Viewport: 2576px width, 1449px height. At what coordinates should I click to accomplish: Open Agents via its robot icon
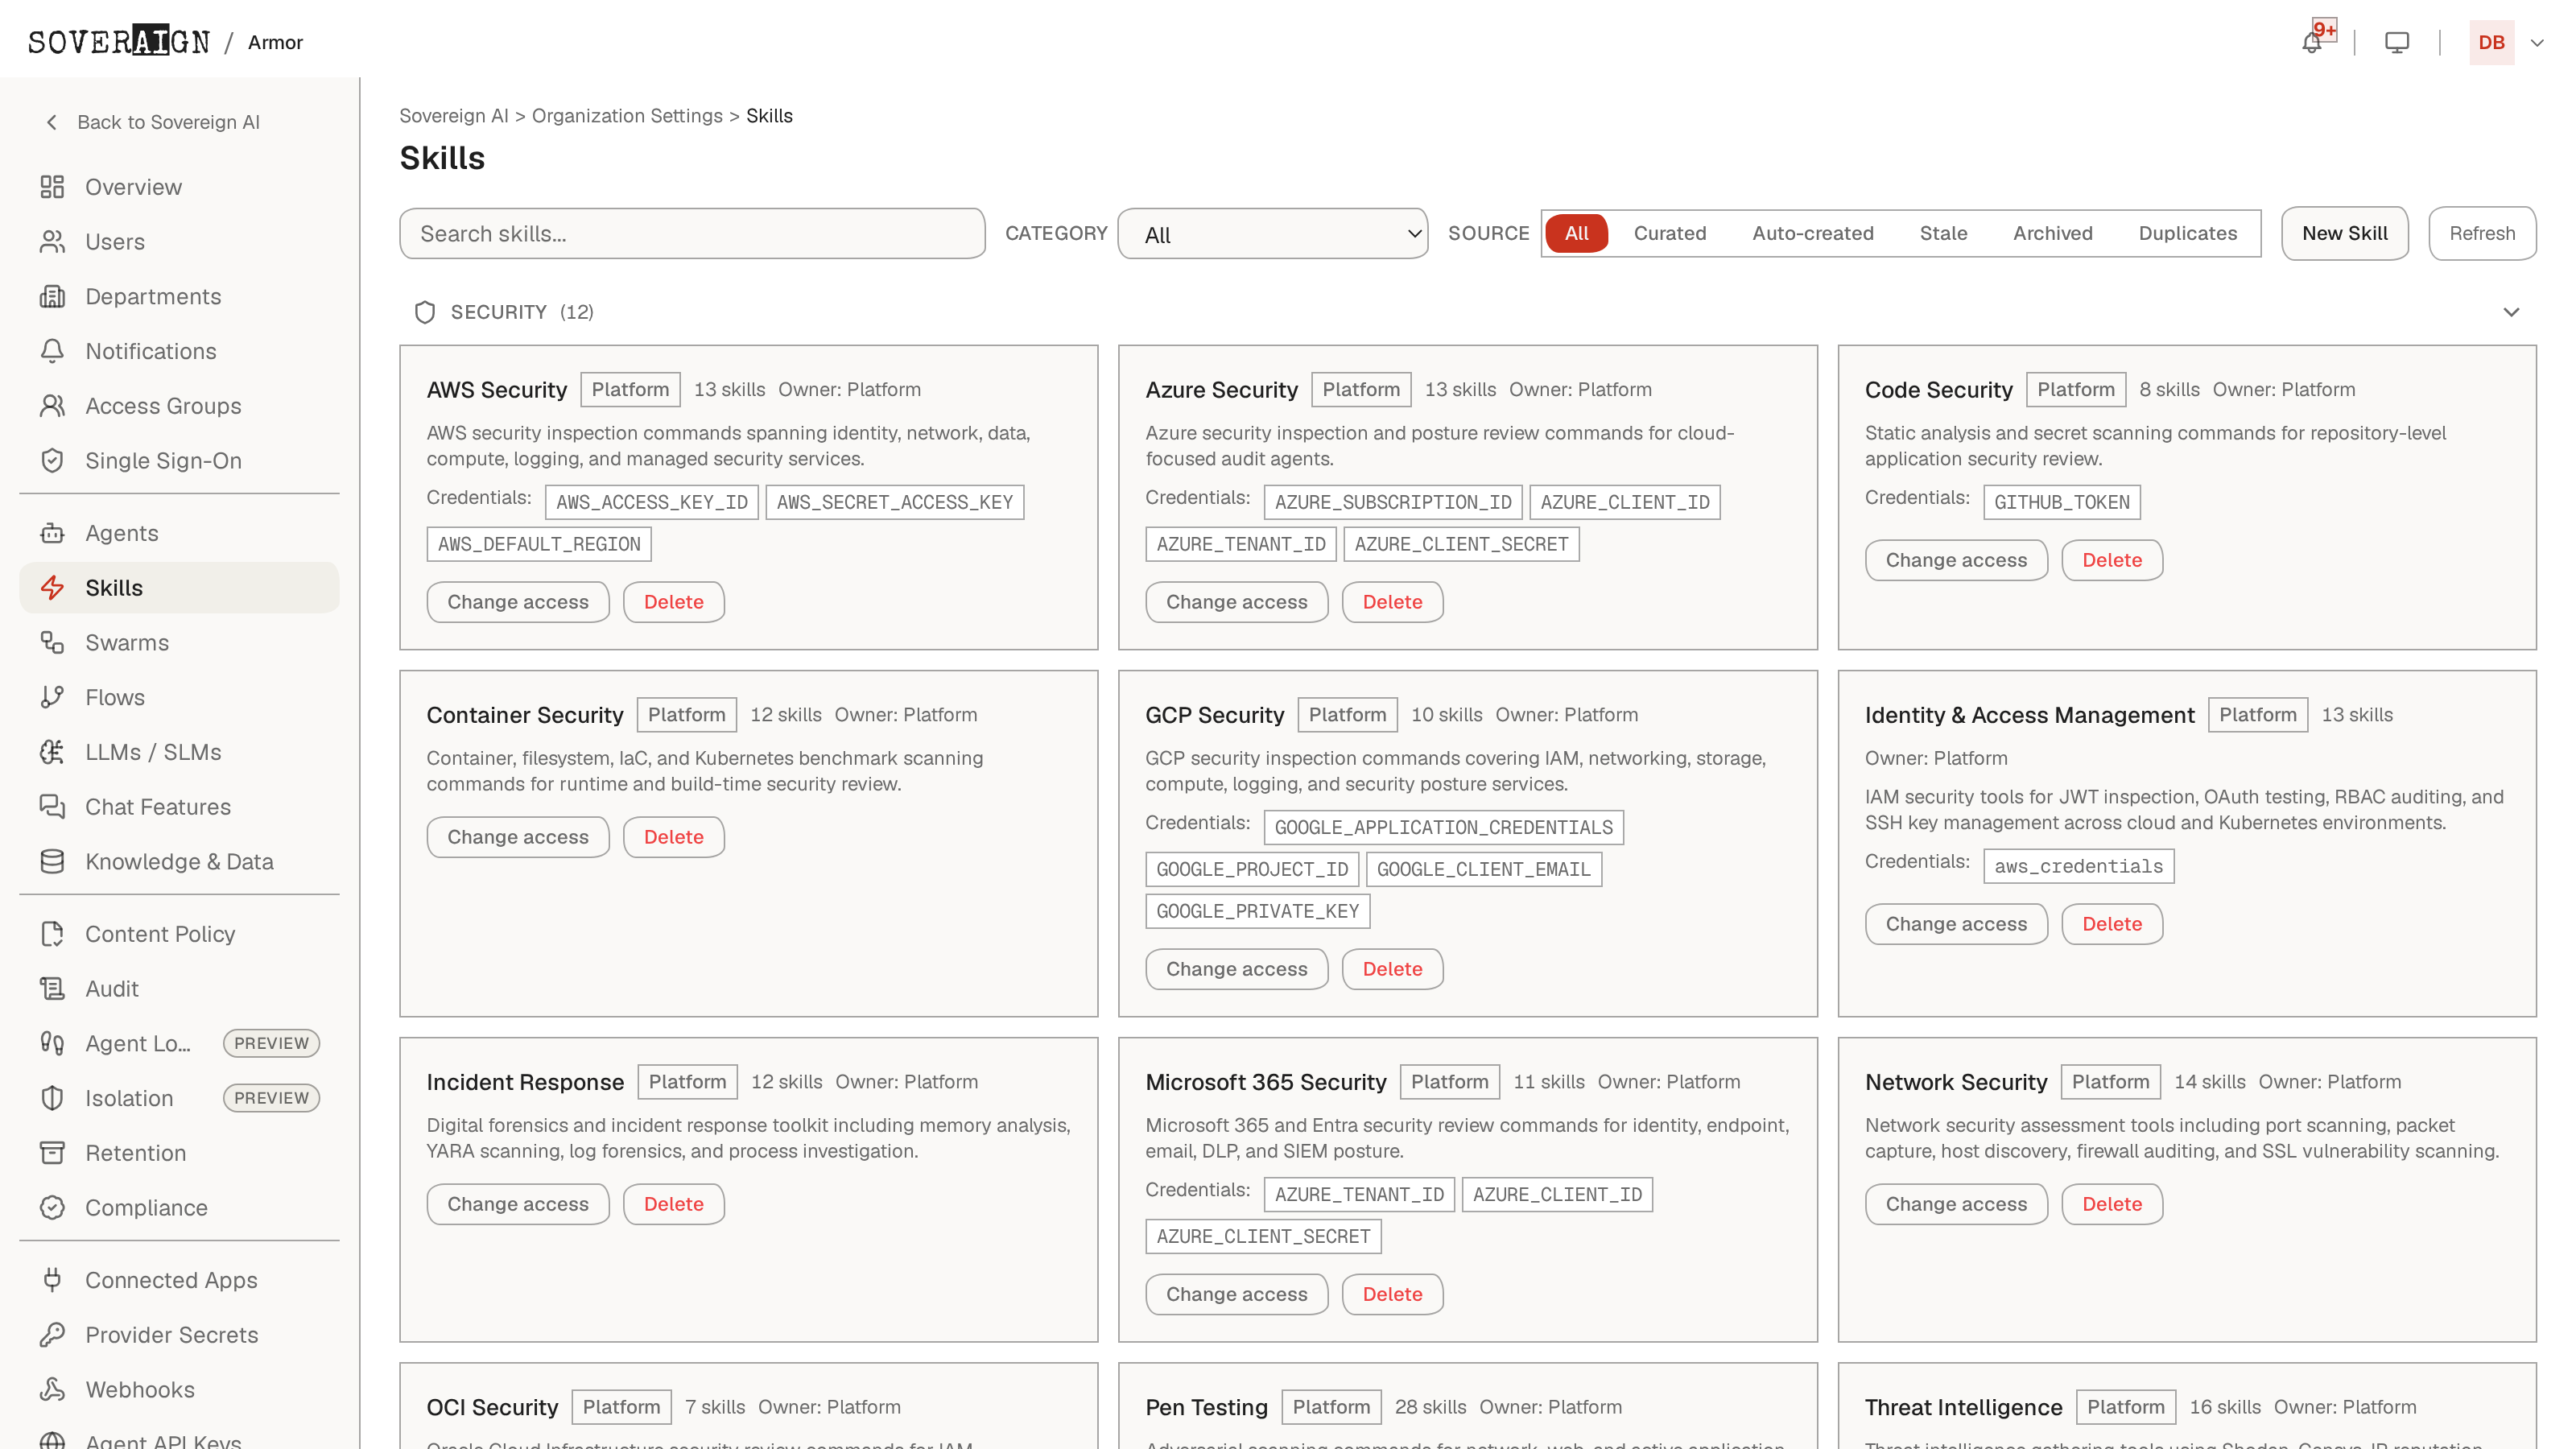click(x=52, y=533)
